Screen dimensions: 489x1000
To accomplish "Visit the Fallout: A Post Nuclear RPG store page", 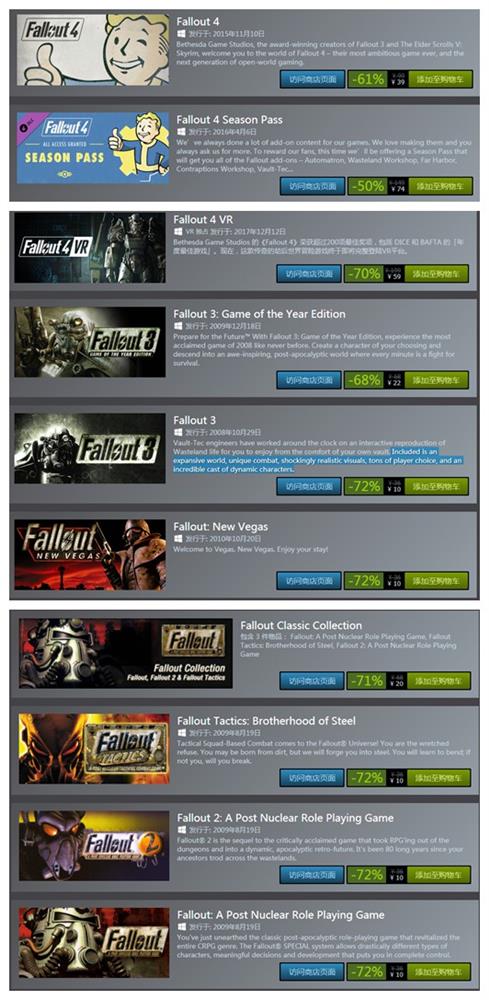I will [x=312, y=971].
